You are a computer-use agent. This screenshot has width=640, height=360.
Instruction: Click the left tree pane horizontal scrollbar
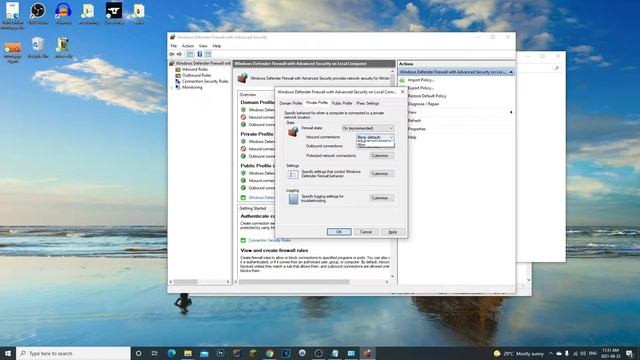pyautogui.click(x=185, y=282)
